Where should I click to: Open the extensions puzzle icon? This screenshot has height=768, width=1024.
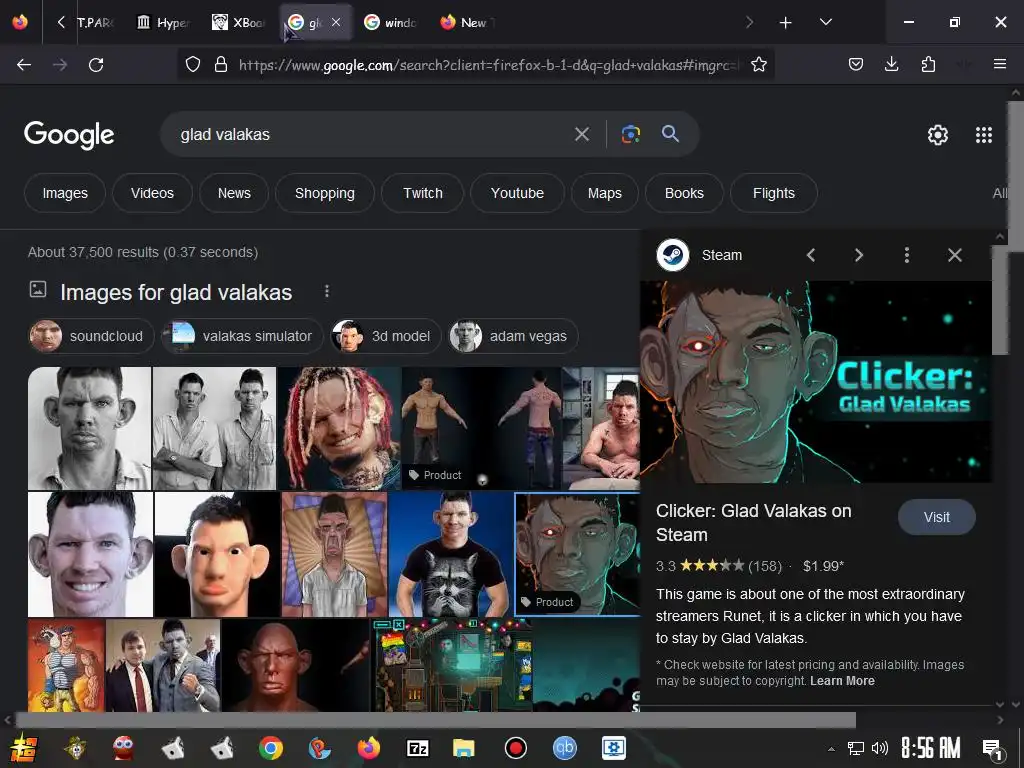pyautogui.click(x=928, y=64)
